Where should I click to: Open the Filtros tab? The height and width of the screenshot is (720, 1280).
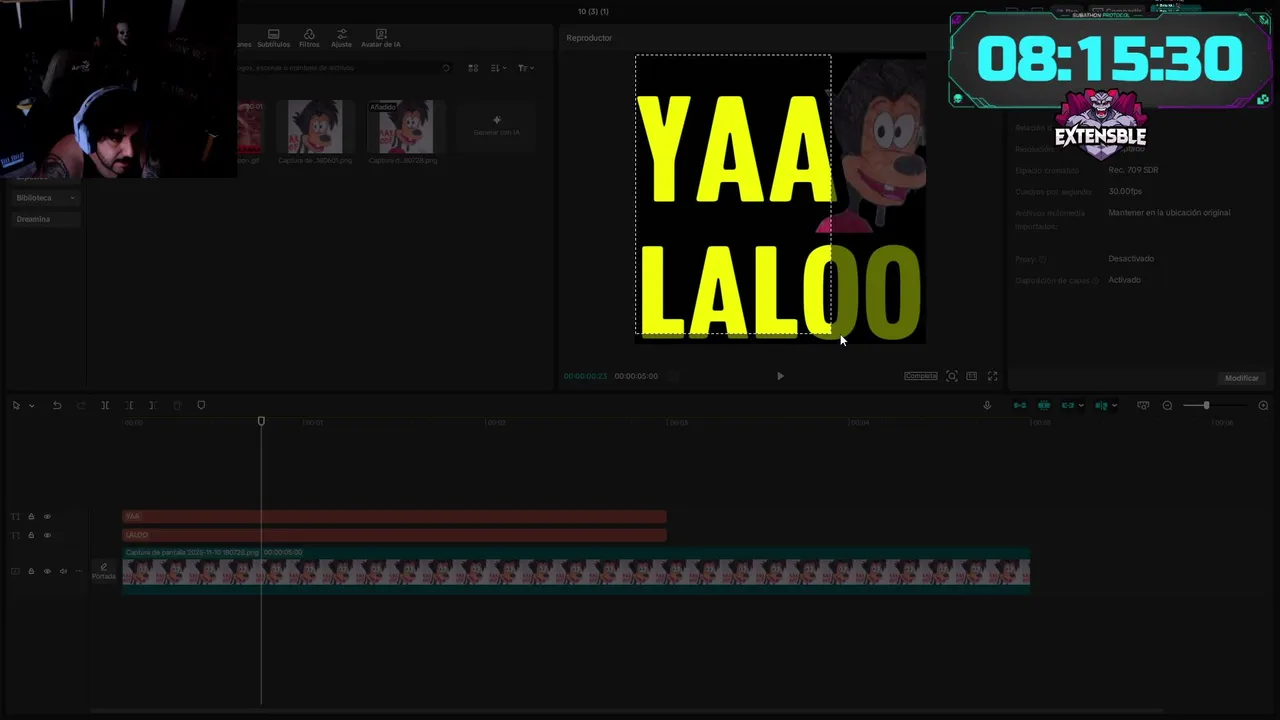(x=309, y=38)
